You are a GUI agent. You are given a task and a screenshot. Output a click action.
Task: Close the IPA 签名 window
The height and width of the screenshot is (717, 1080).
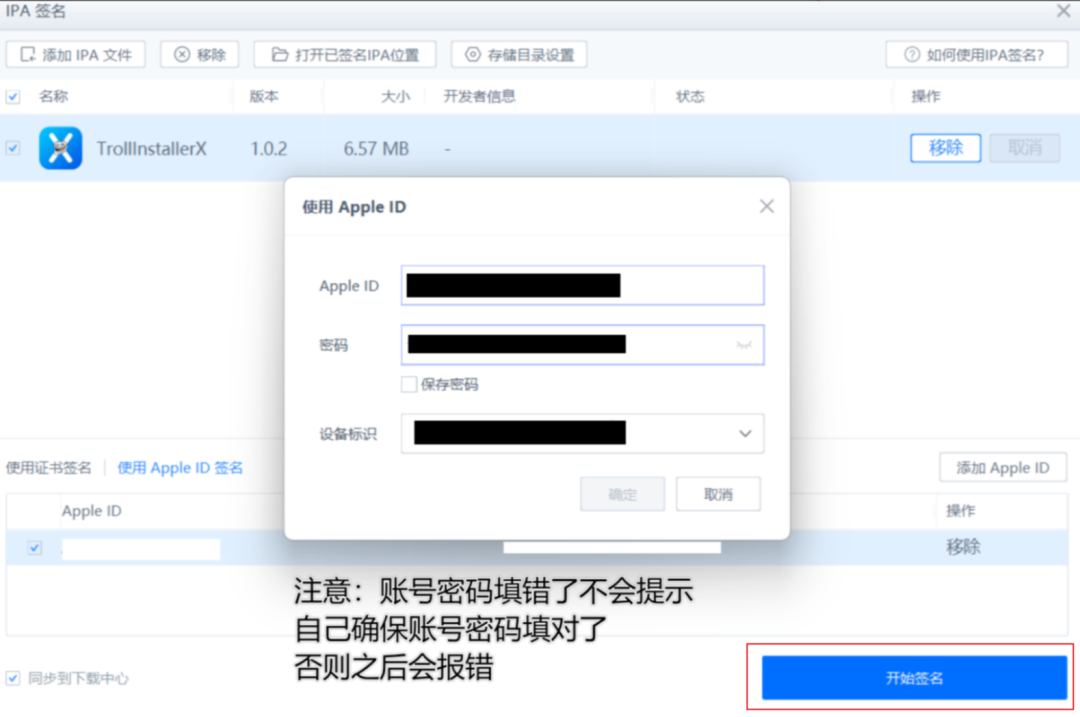[1063, 10]
